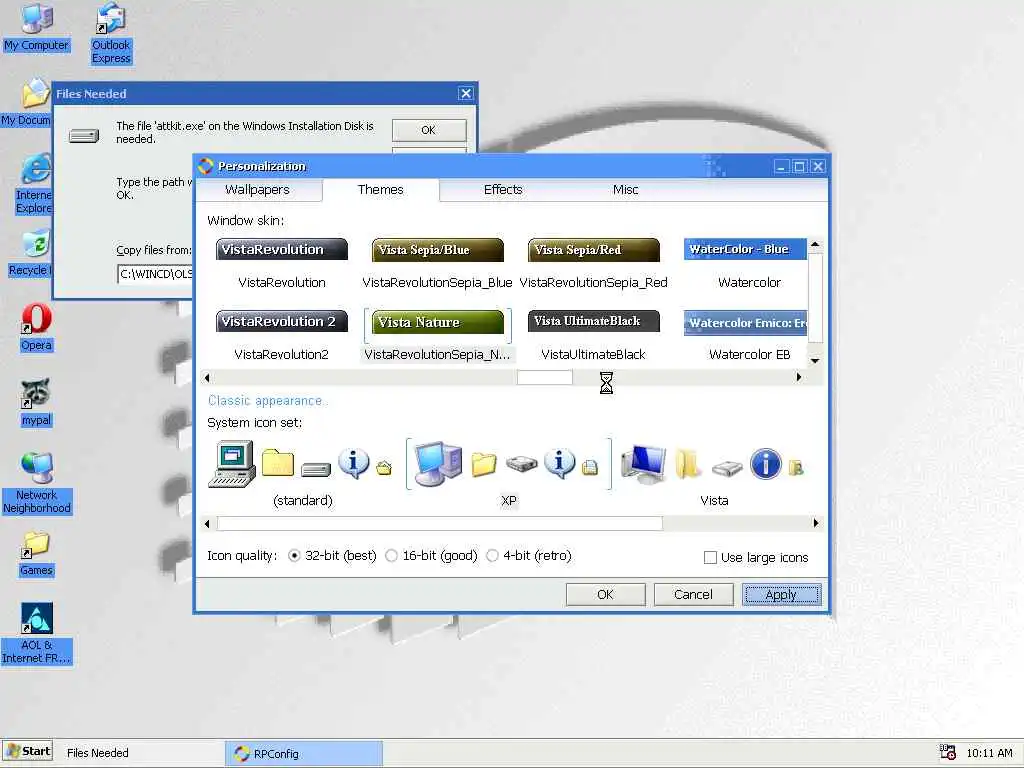1024x768 pixels.
Task: Choose the Vista Sepia/Blue window skin
Action: [x=438, y=249]
